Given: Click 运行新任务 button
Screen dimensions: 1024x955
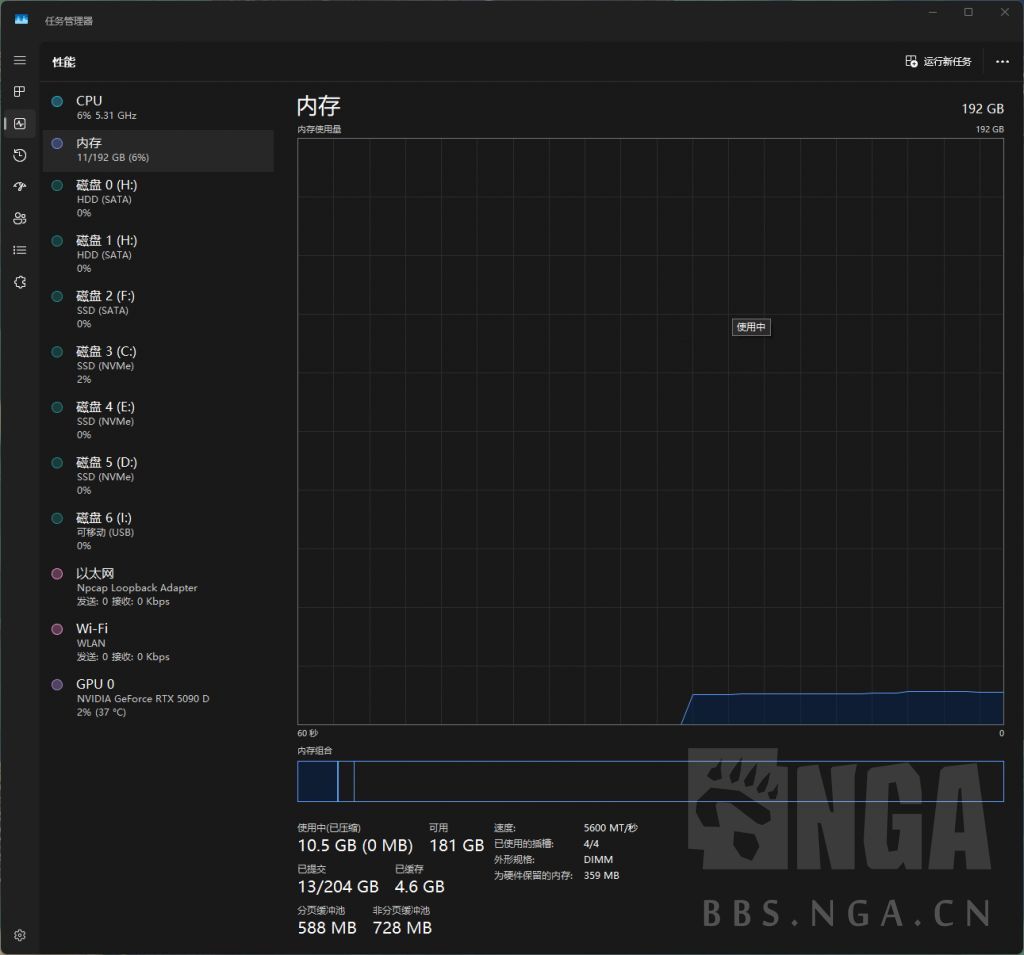Looking at the screenshot, I should [x=938, y=62].
